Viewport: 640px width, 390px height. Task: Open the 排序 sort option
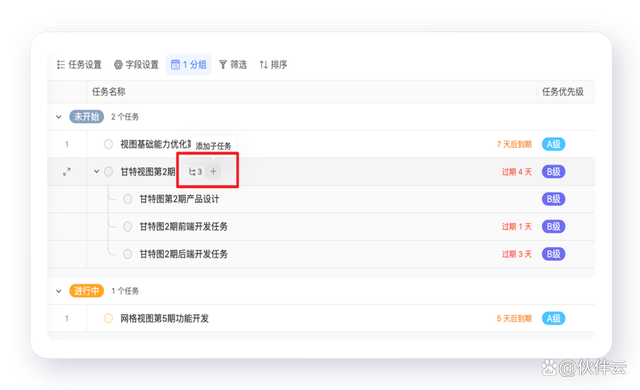273,64
